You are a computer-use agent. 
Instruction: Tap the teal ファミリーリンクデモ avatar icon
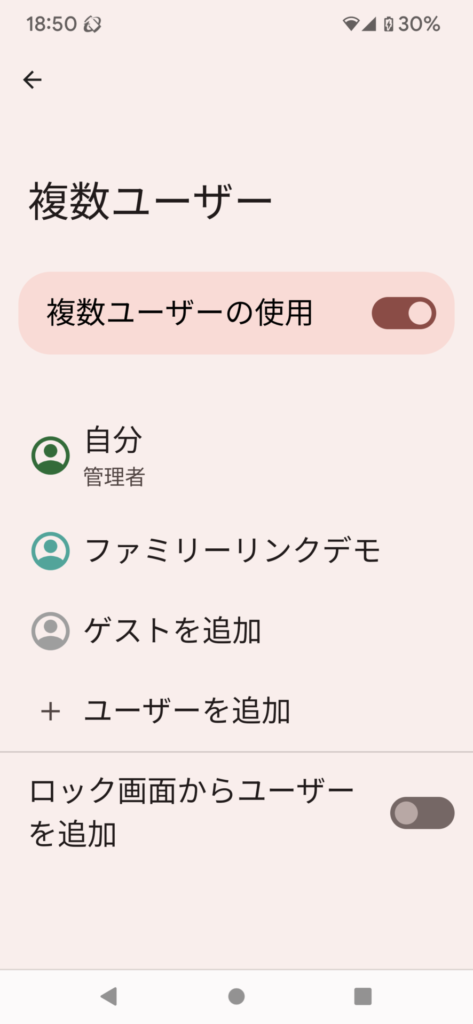tap(50, 551)
